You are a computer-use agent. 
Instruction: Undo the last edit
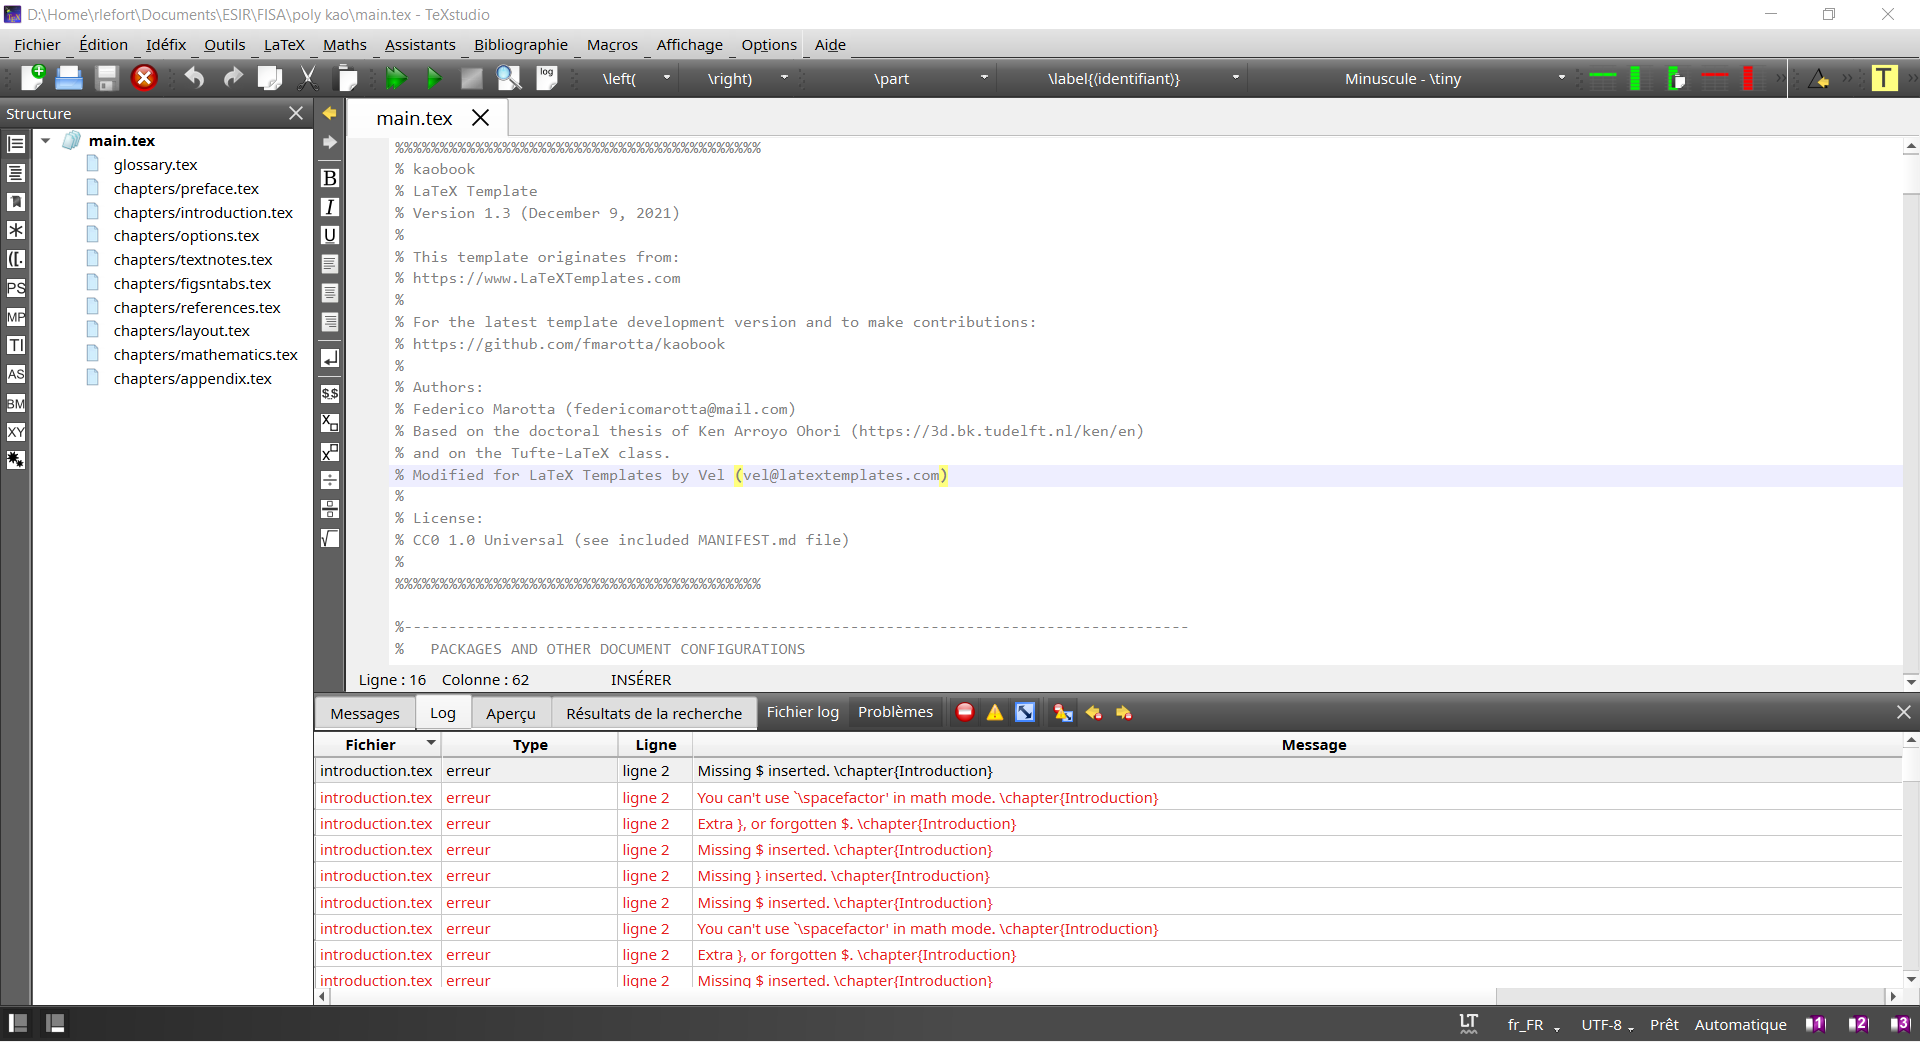194,78
